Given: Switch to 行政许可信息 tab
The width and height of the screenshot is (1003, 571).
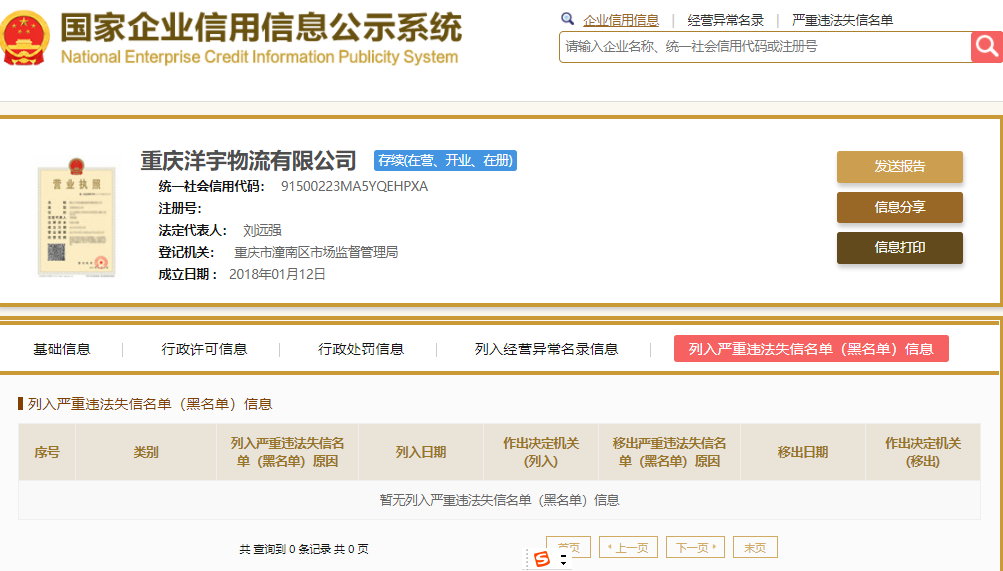Looking at the screenshot, I should [x=204, y=349].
